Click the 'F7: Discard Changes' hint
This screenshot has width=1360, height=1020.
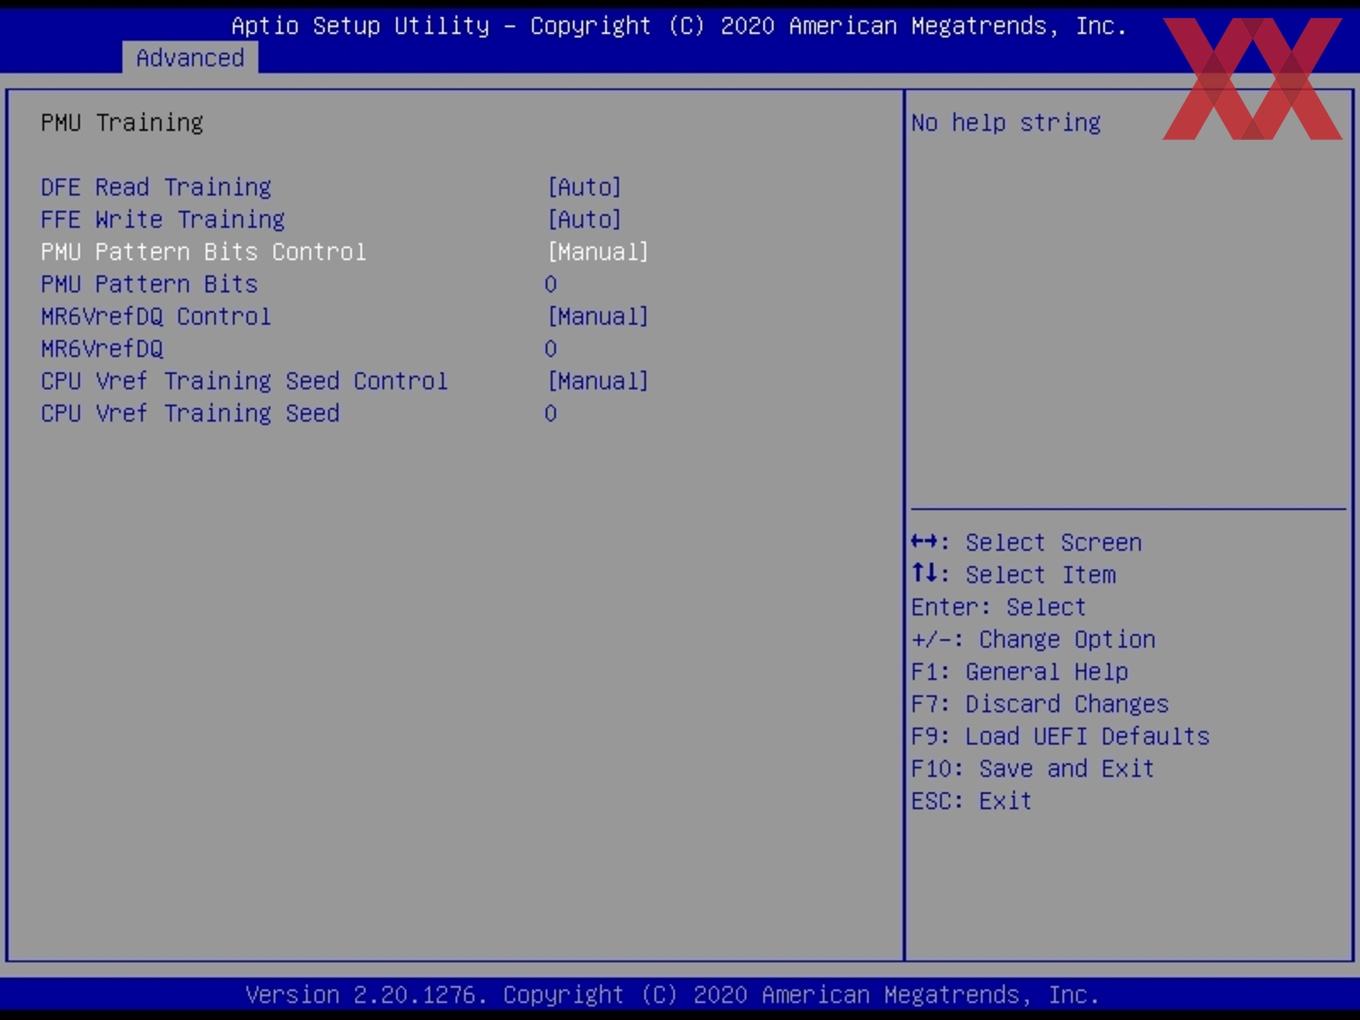pos(1040,704)
